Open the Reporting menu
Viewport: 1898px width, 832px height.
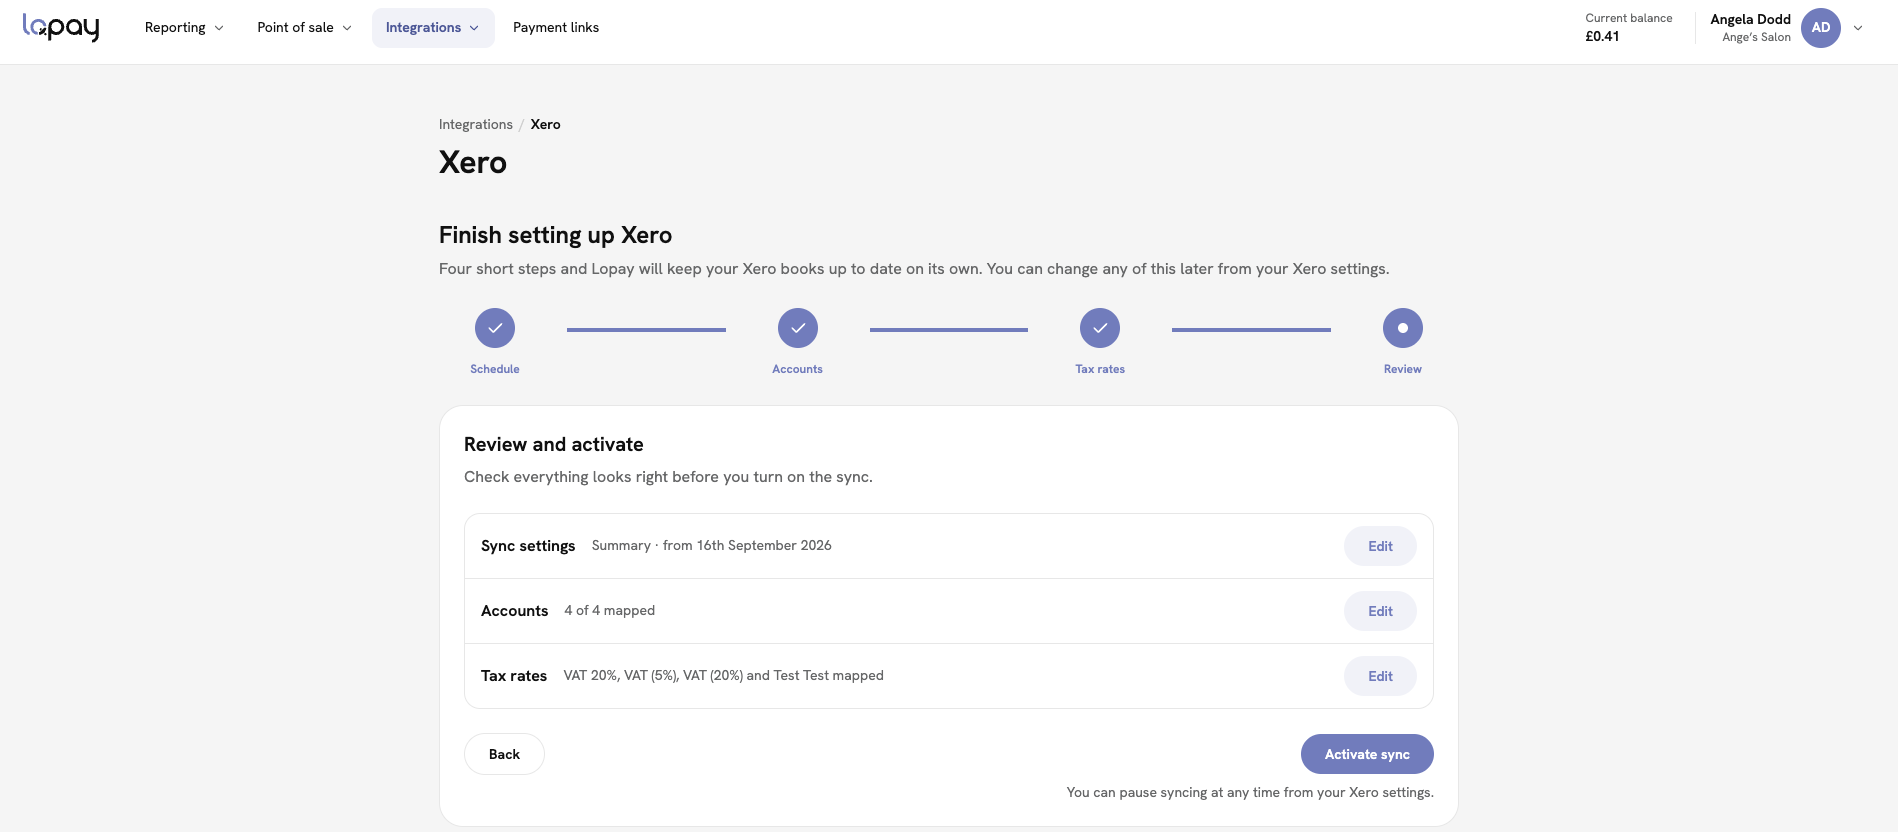[x=184, y=28]
